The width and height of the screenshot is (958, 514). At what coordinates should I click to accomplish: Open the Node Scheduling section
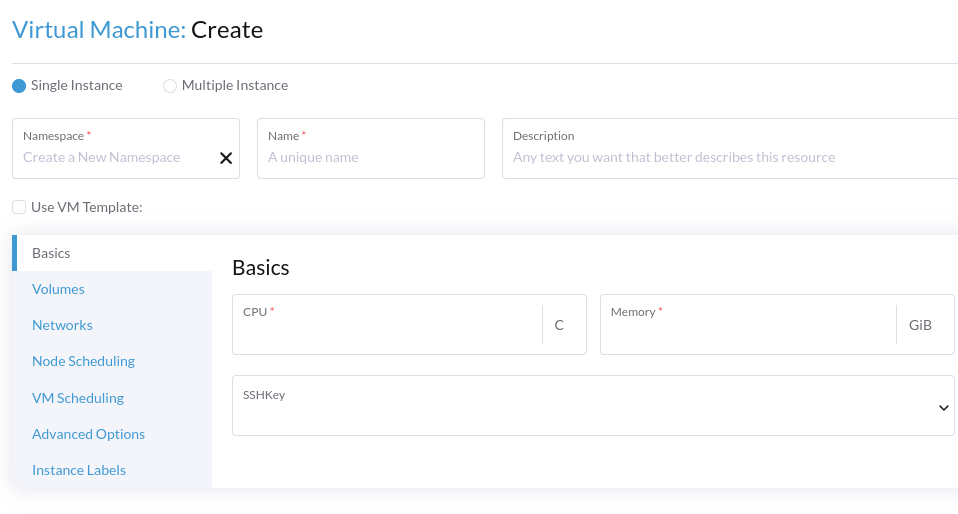coord(83,361)
